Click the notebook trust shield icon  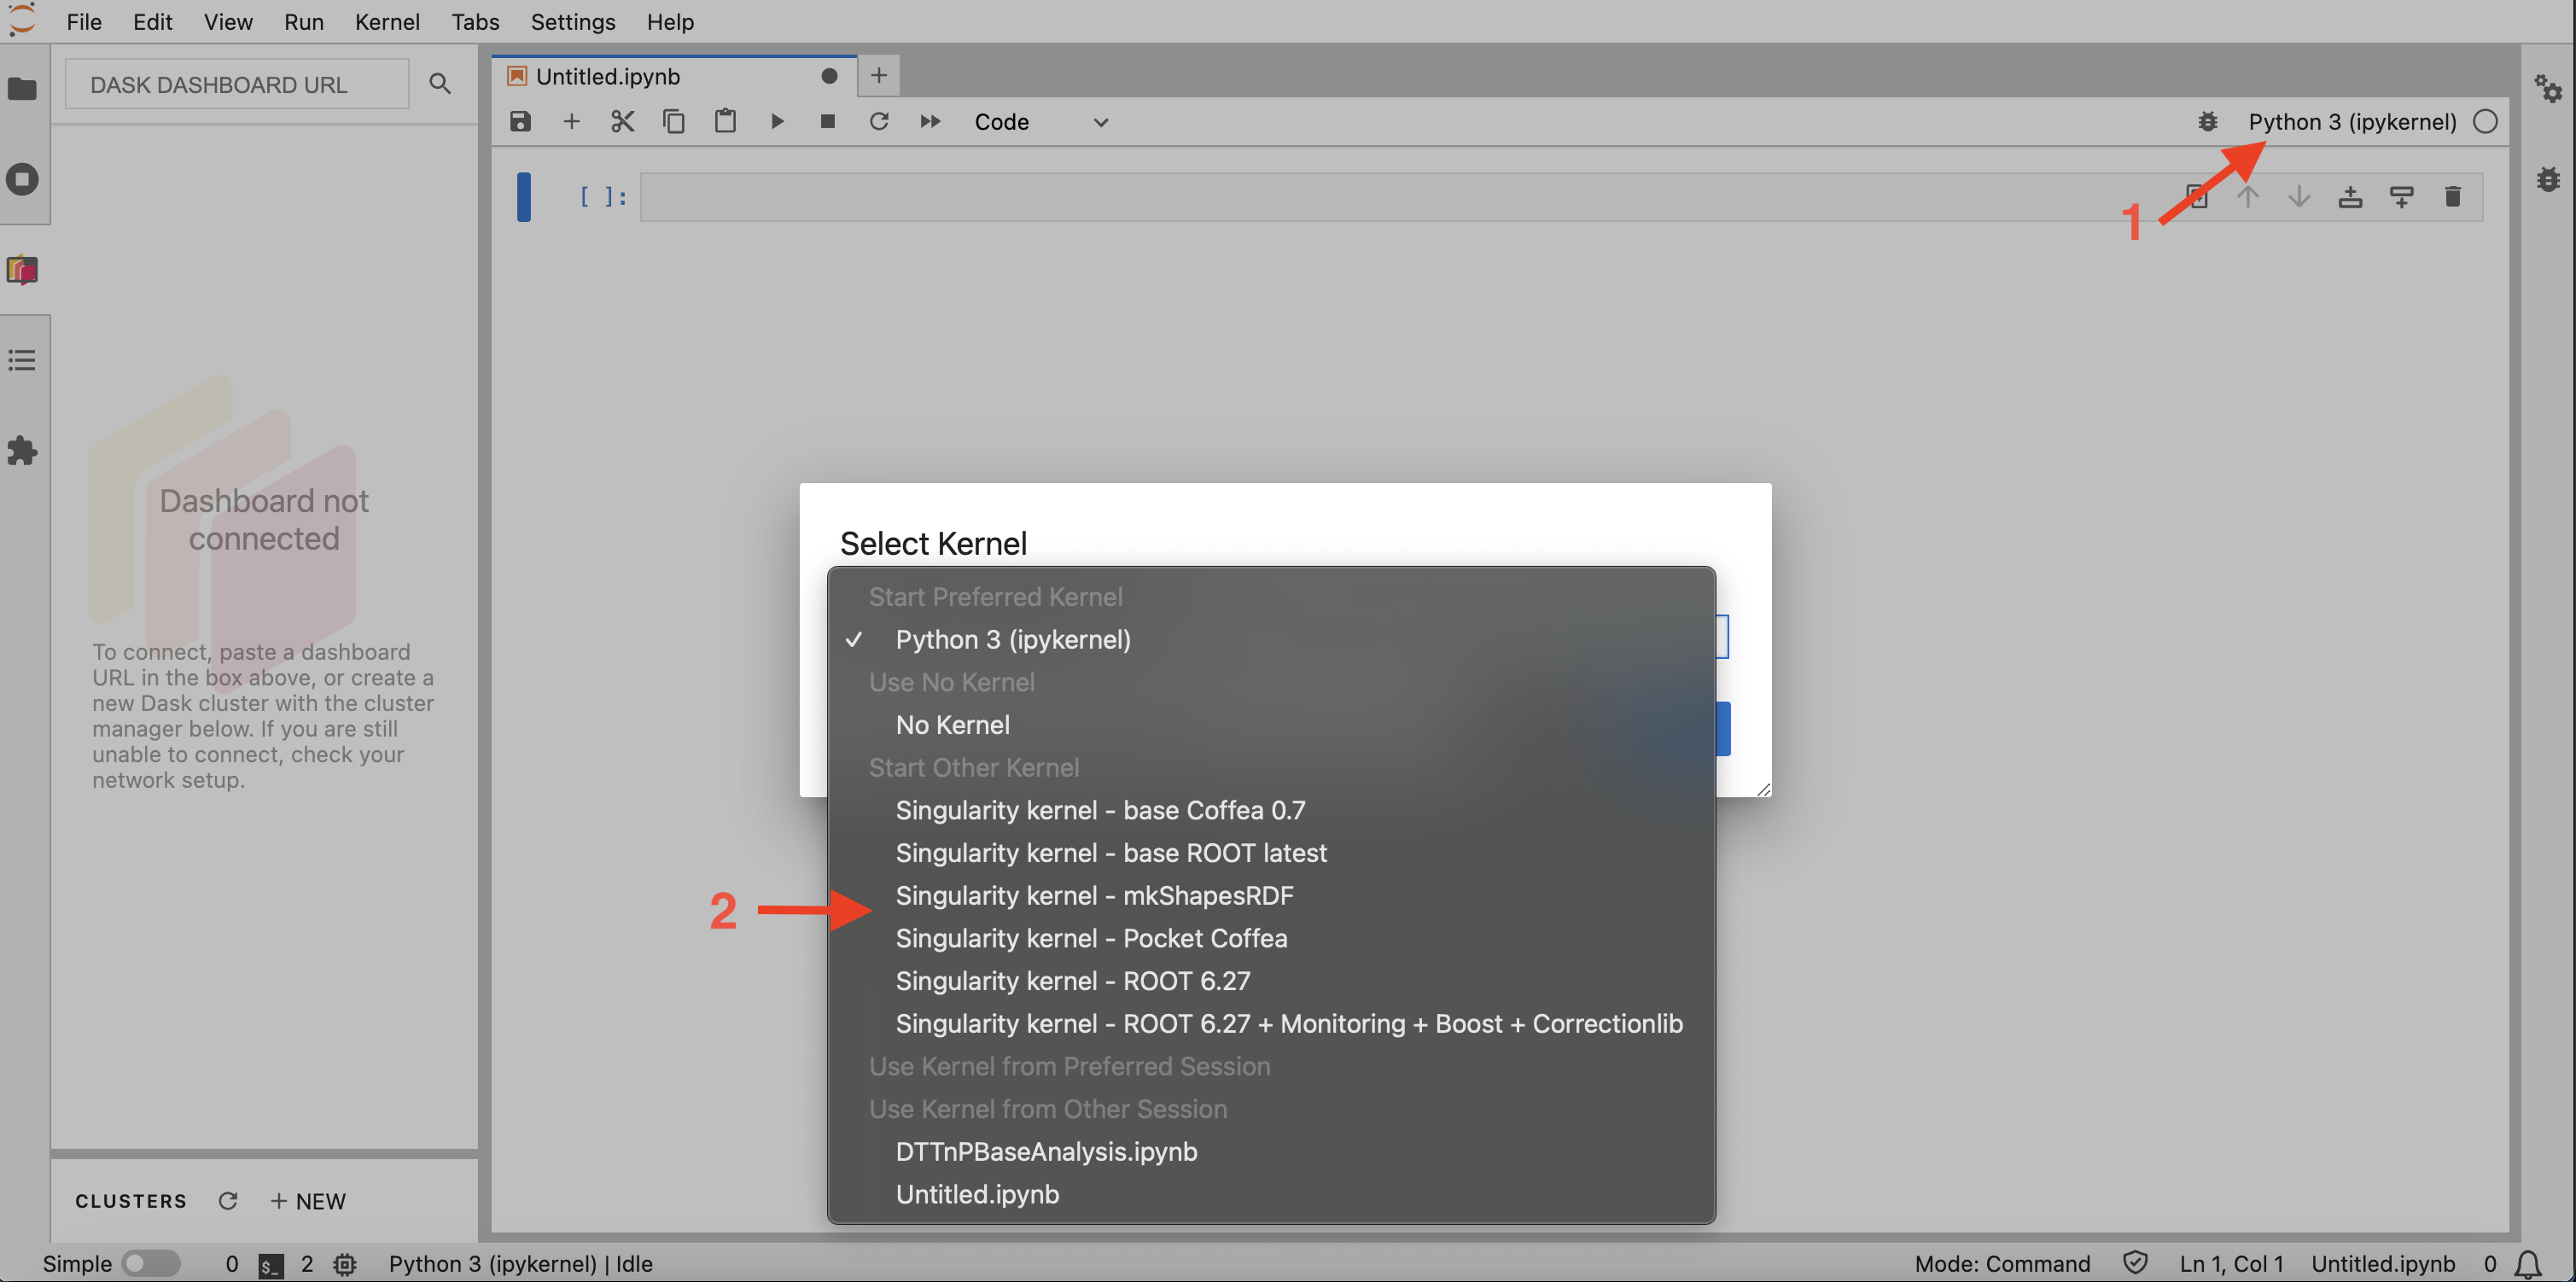tap(2135, 1263)
